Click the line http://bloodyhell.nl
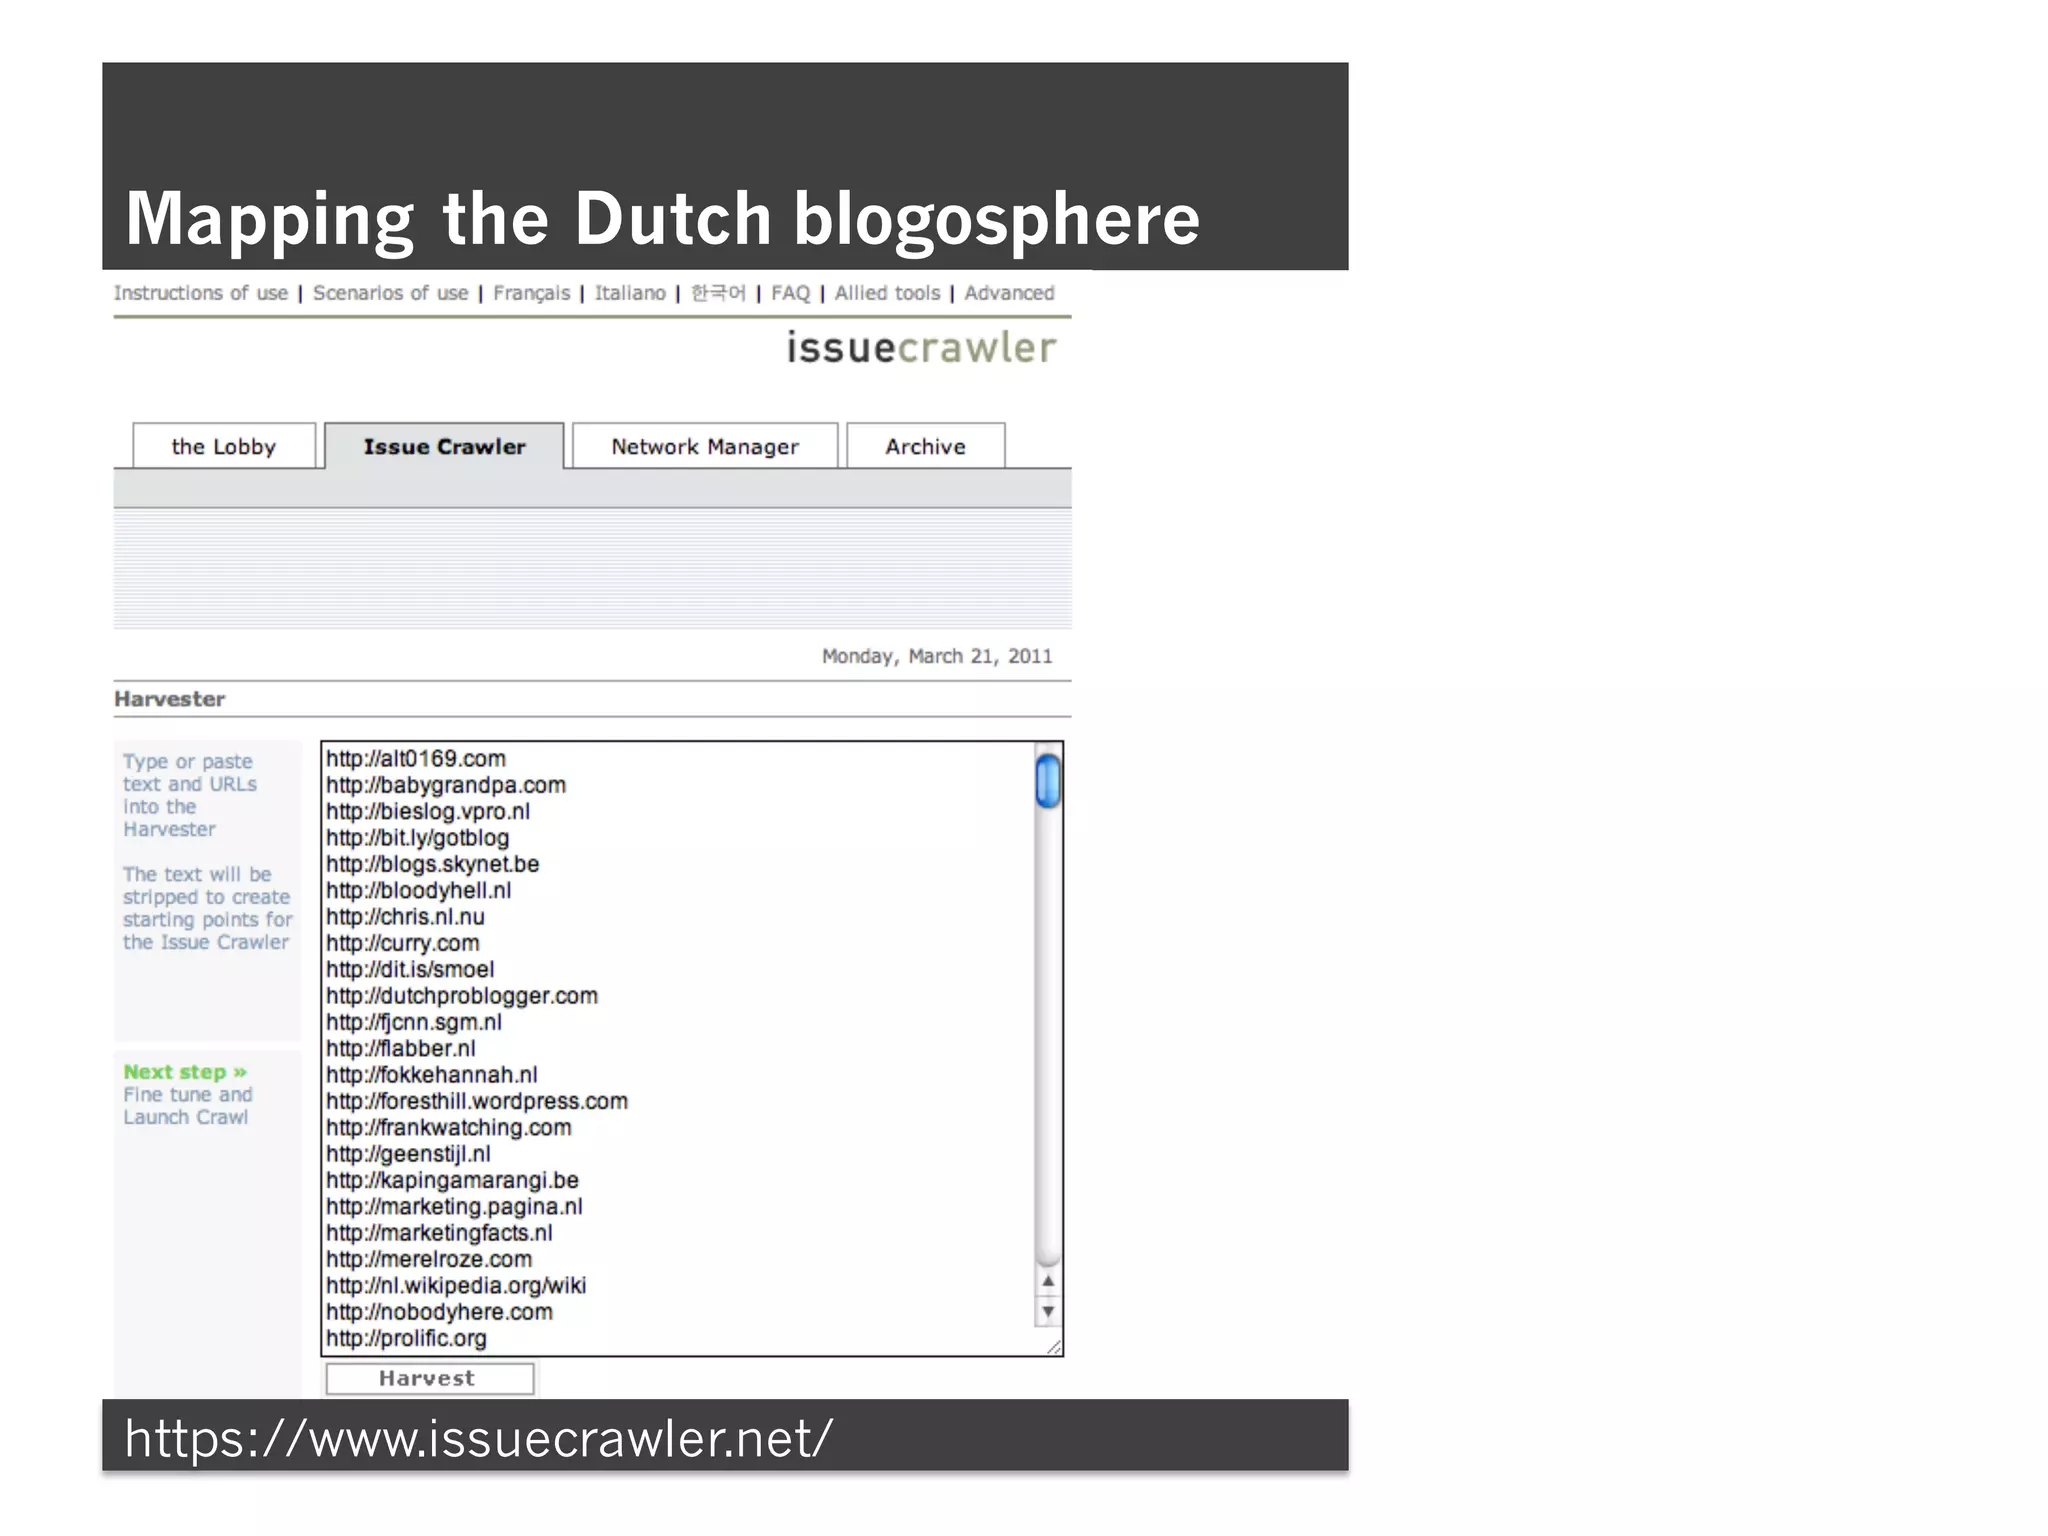The height and width of the screenshot is (1536, 2048). pos(419,890)
